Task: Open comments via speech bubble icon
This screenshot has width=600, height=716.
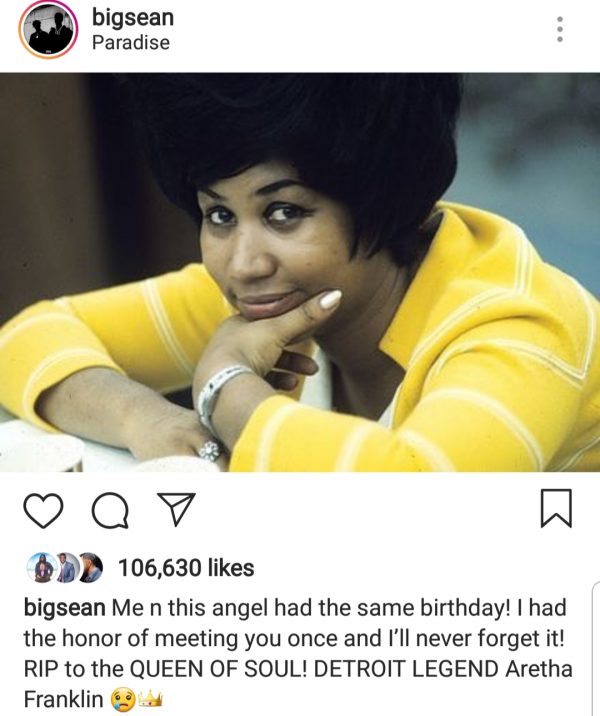Action: 110,511
